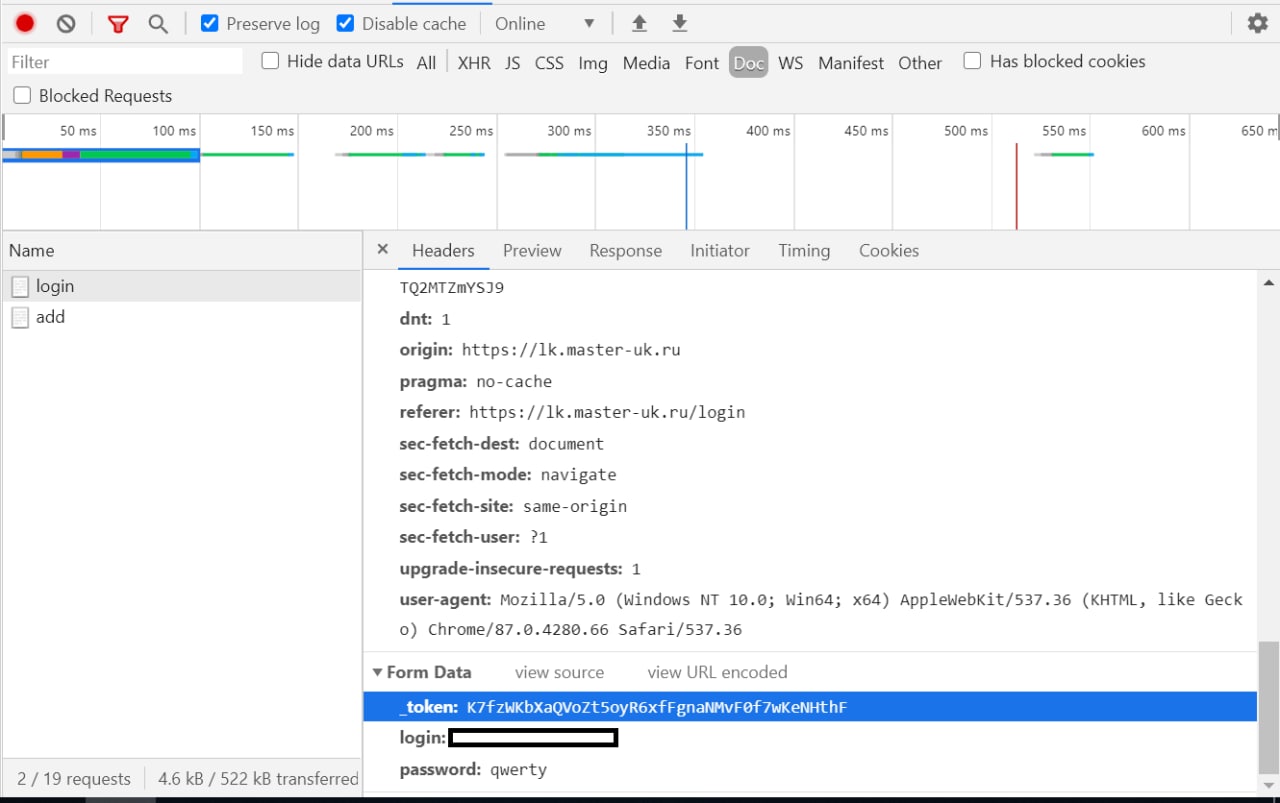Screen dimensions: 1280x803
Task: Export HAR file with download arrow
Action: point(680,23)
